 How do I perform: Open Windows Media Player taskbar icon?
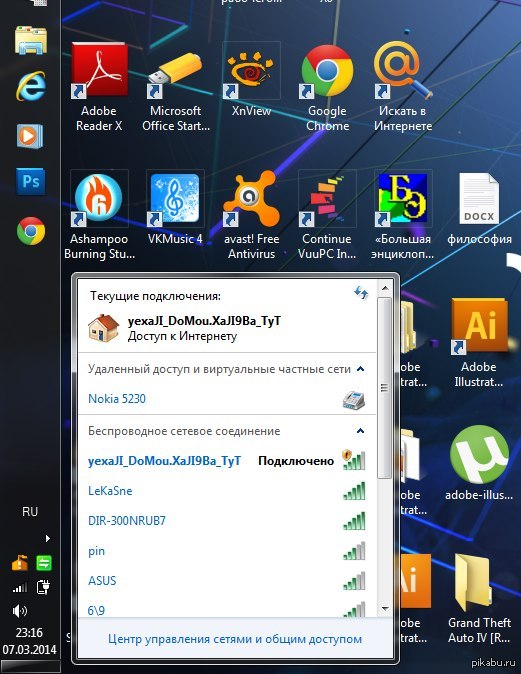coord(30,136)
